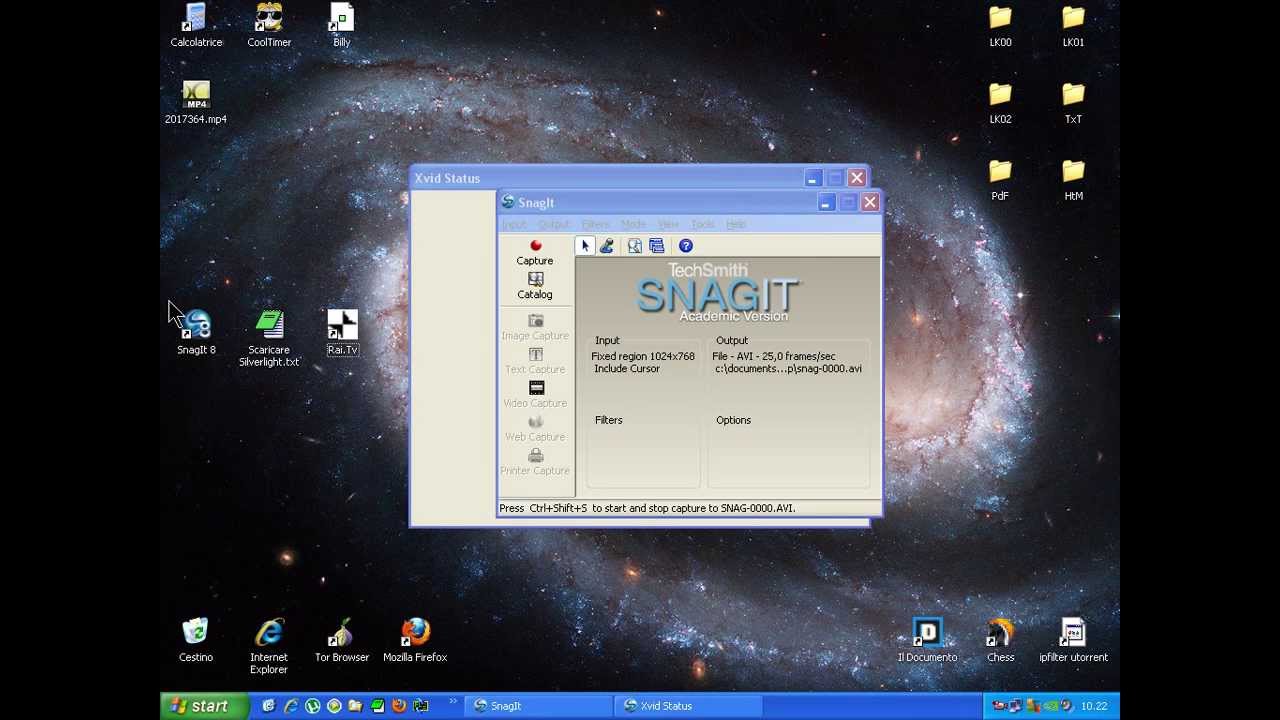
Task: Select the TxT folder on desktop
Action: [x=1073, y=103]
